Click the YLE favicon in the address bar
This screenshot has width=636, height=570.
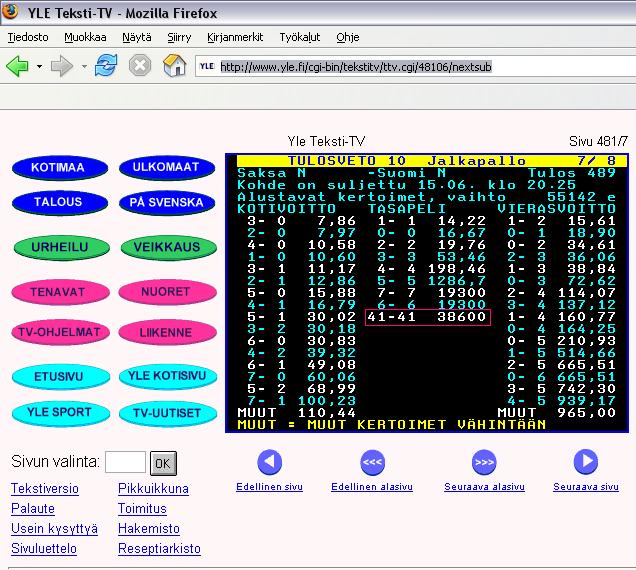click(x=207, y=66)
